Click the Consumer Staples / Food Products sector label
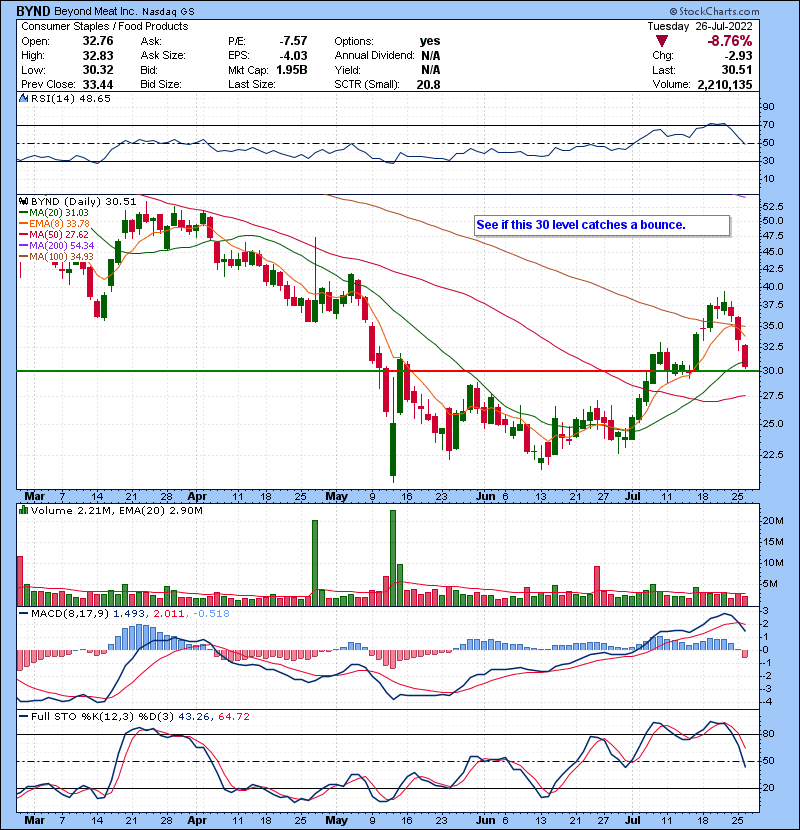Screen dimensions: 800x830 [105, 26]
